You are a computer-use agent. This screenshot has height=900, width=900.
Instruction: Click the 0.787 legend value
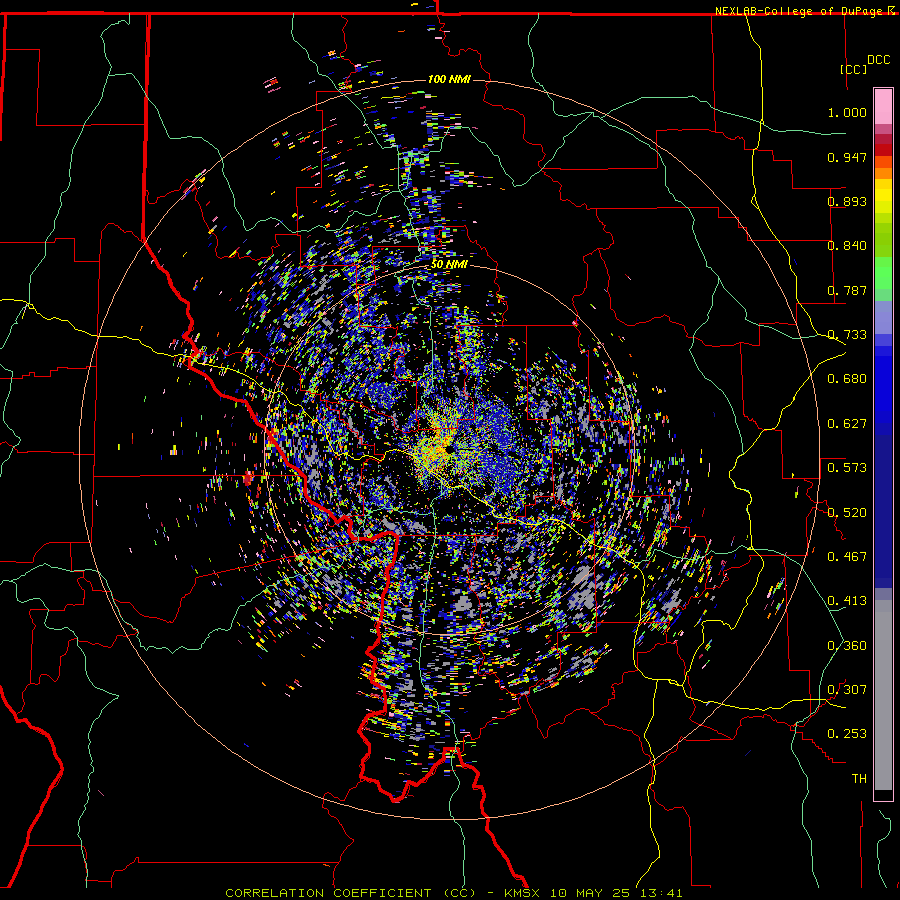tap(847, 290)
